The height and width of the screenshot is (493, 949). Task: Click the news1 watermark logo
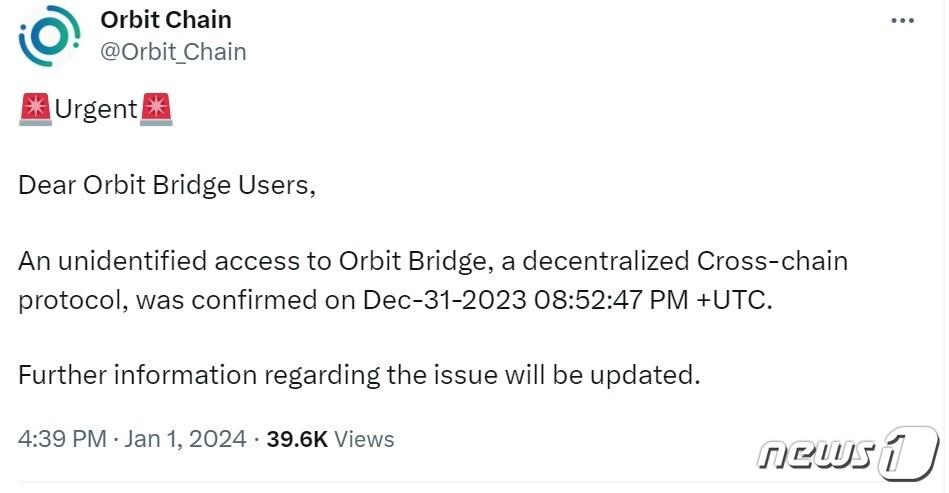click(846, 455)
